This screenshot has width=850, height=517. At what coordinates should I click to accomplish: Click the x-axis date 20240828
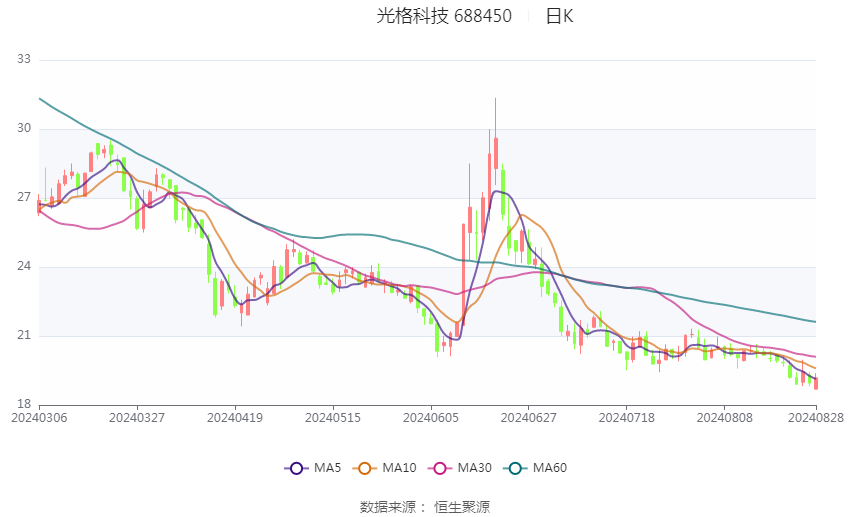pyautogui.click(x=816, y=418)
